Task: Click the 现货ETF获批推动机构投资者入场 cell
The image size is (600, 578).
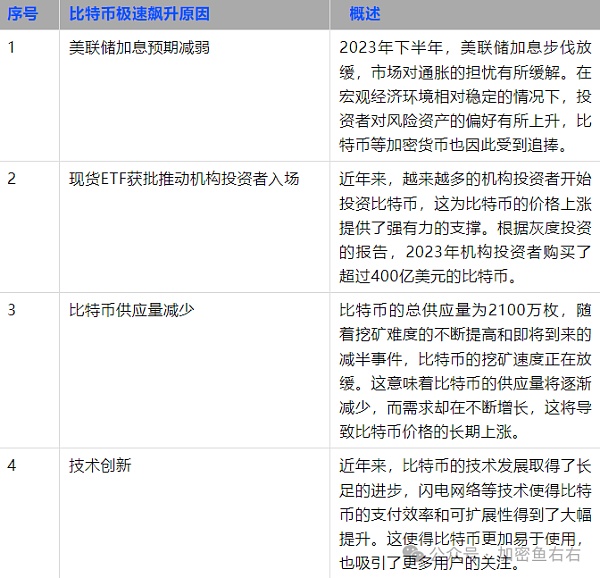Action: point(184,178)
